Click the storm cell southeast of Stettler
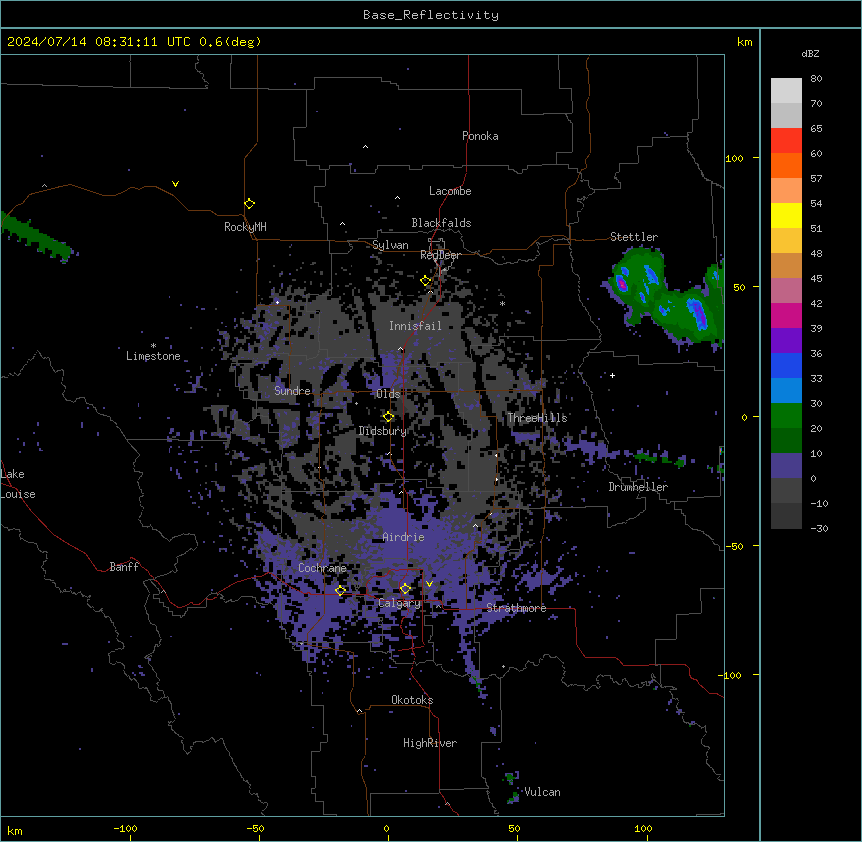Screen dimensions: 862x842 click(x=666, y=296)
